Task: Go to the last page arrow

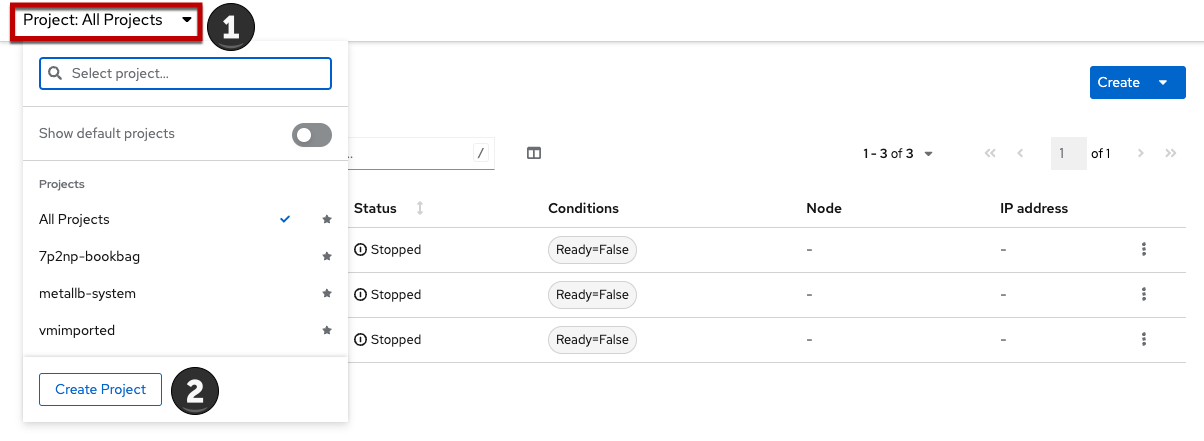Action: coord(1170,154)
